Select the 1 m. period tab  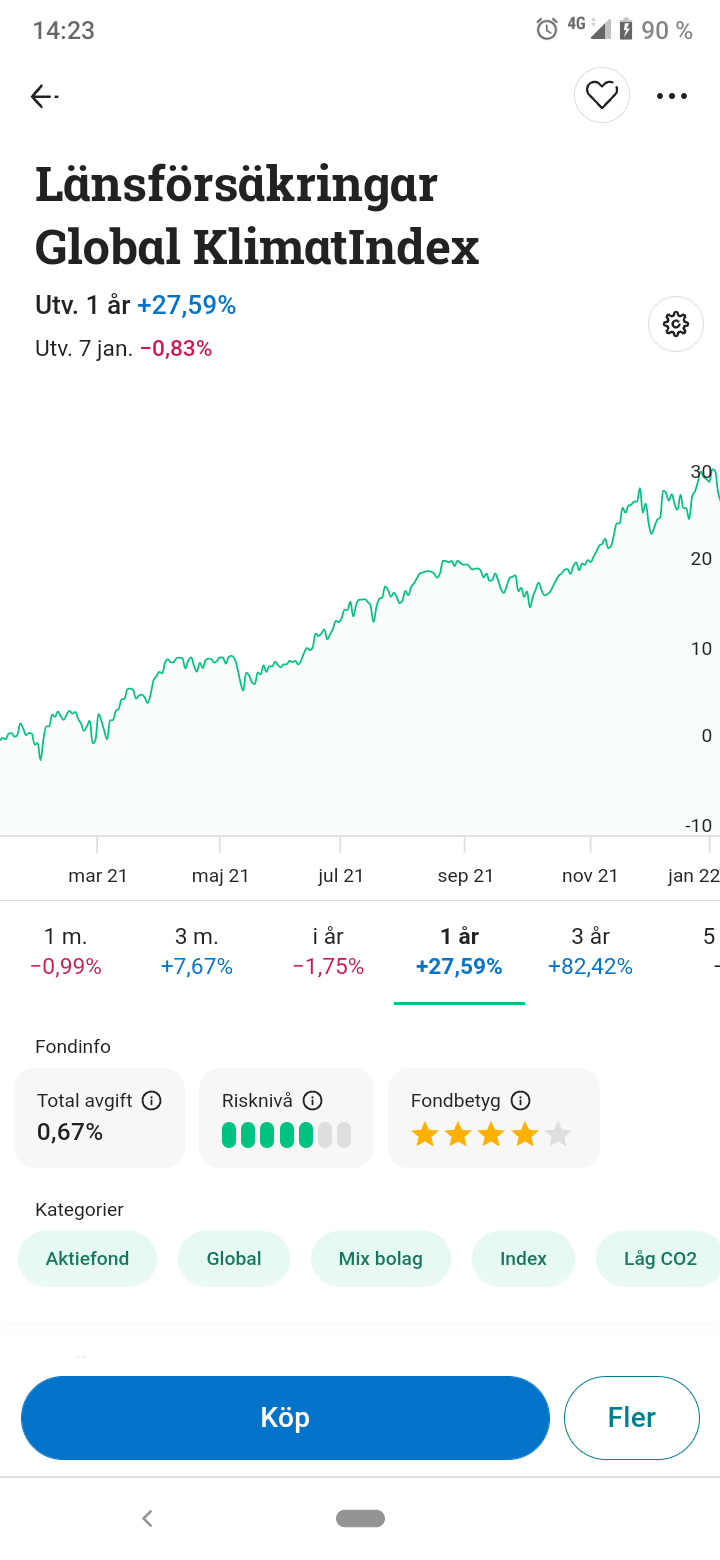click(x=66, y=951)
